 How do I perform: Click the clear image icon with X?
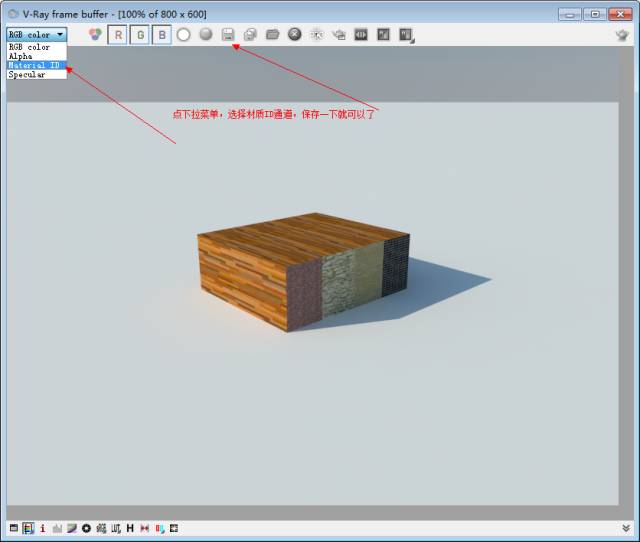point(295,34)
